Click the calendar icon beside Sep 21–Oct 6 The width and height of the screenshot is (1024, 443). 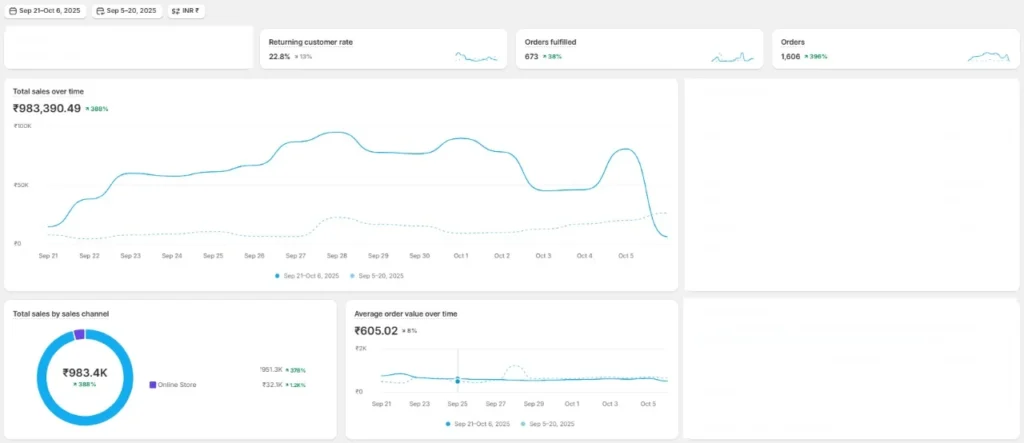(12, 11)
